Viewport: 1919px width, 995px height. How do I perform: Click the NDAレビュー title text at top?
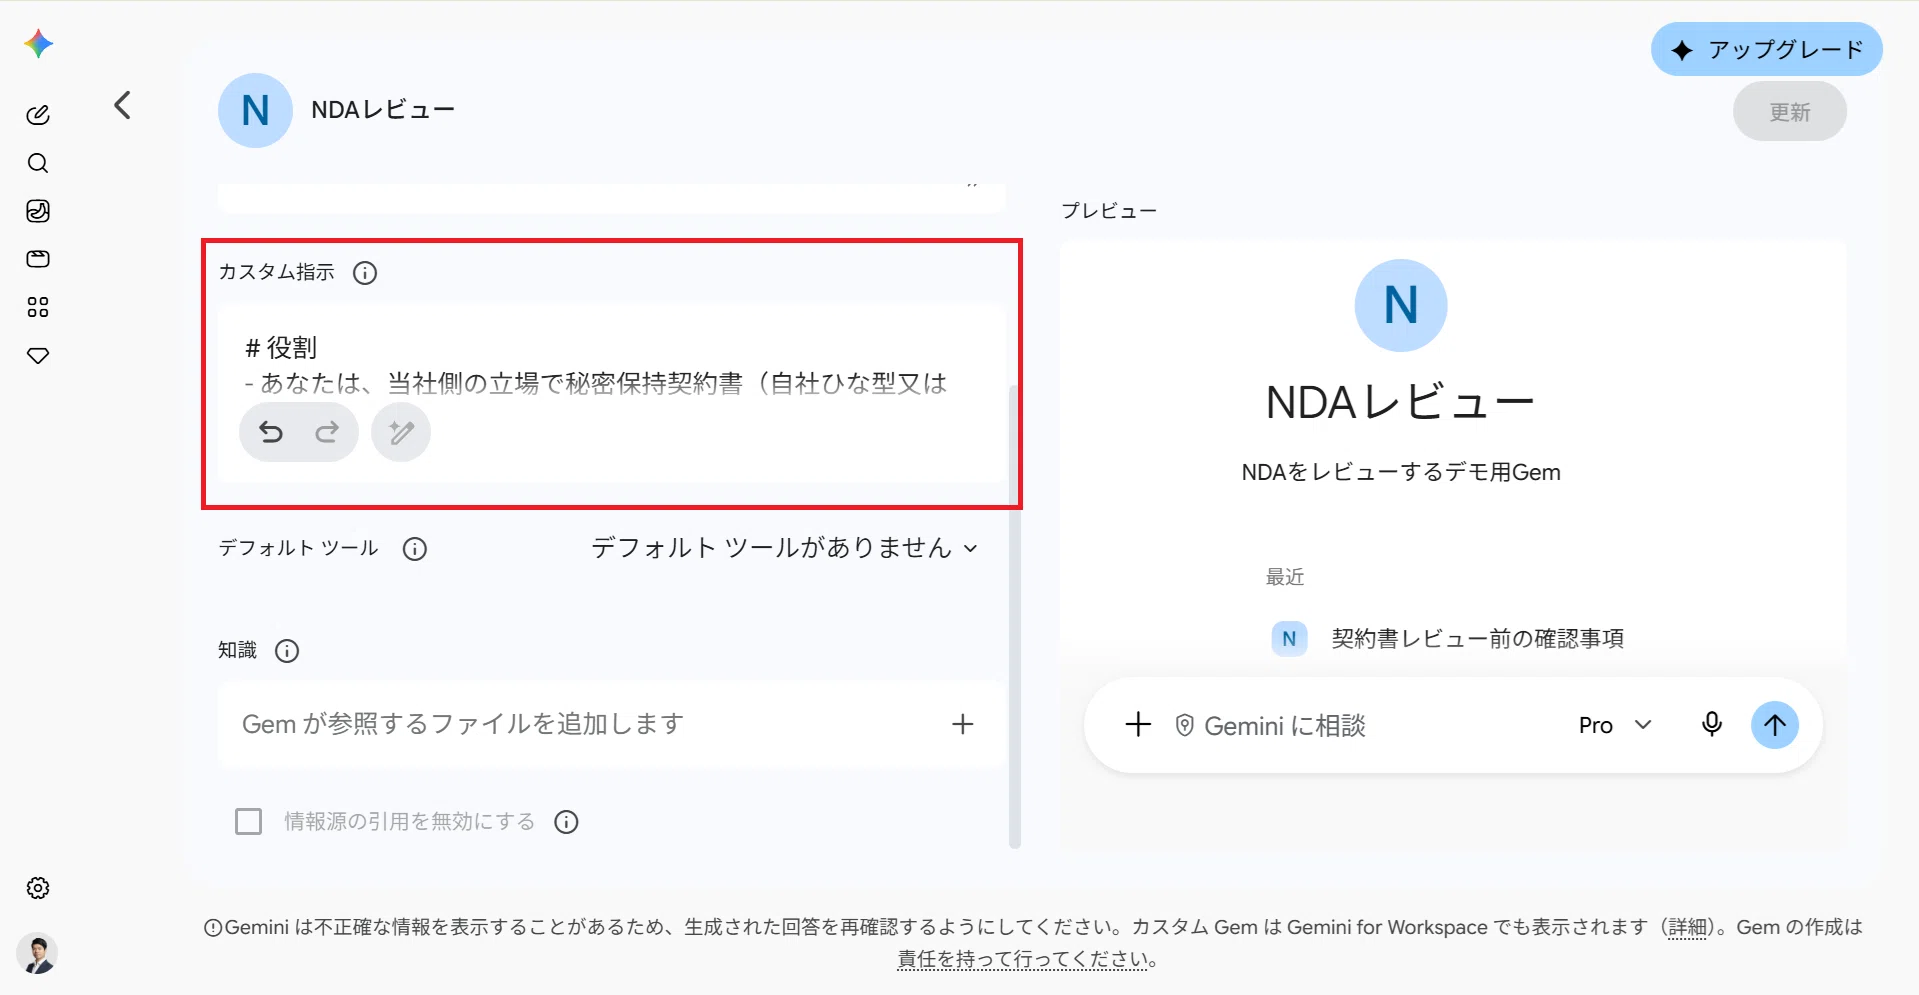pos(383,110)
